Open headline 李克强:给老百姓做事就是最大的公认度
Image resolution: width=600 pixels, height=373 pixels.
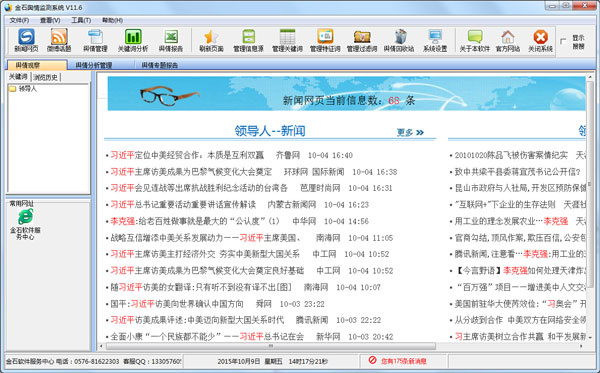[195, 221]
